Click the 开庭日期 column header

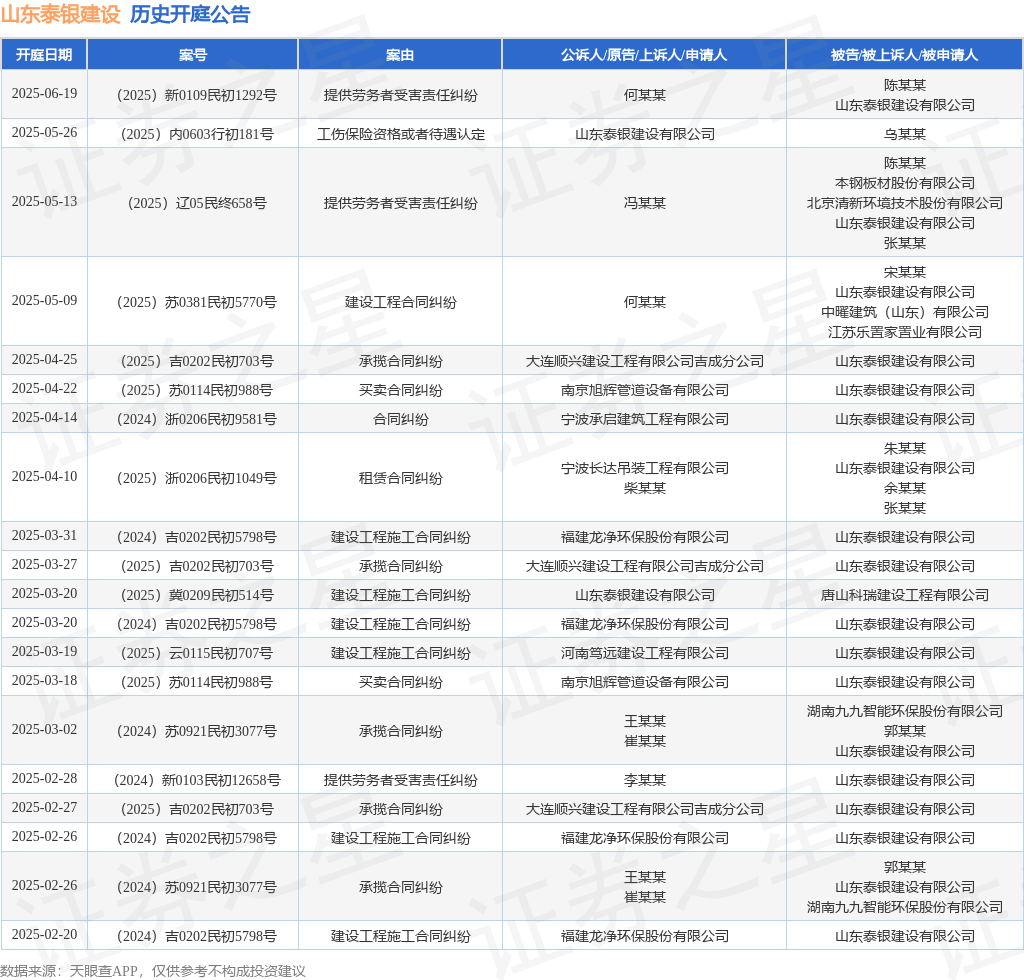pyautogui.click(x=44, y=55)
